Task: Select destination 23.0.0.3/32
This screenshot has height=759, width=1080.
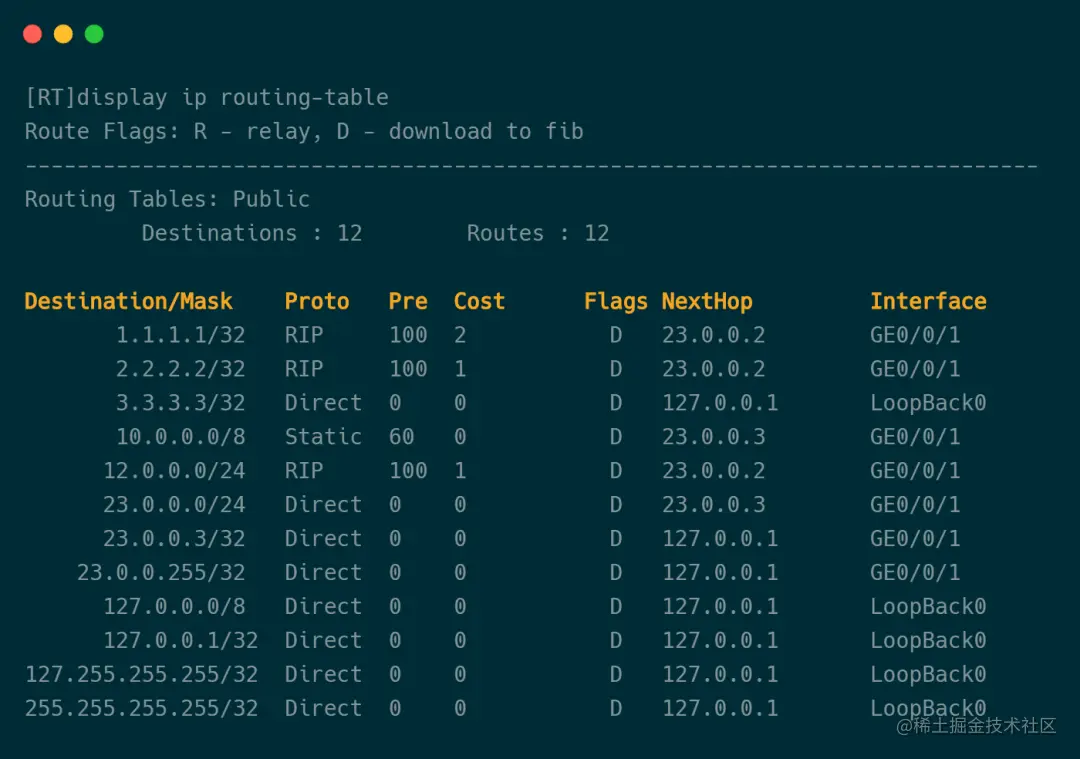Action: point(174,538)
